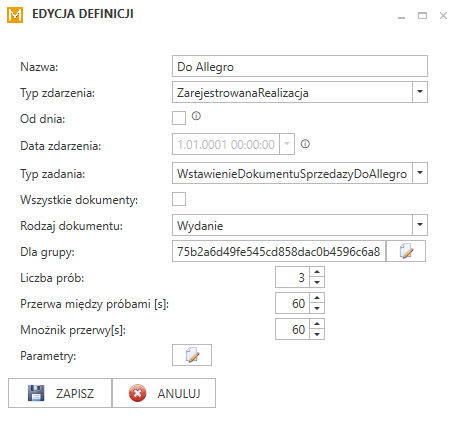Close the Edycja definicji window
This screenshot has height=434, width=466.
click(443, 16)
